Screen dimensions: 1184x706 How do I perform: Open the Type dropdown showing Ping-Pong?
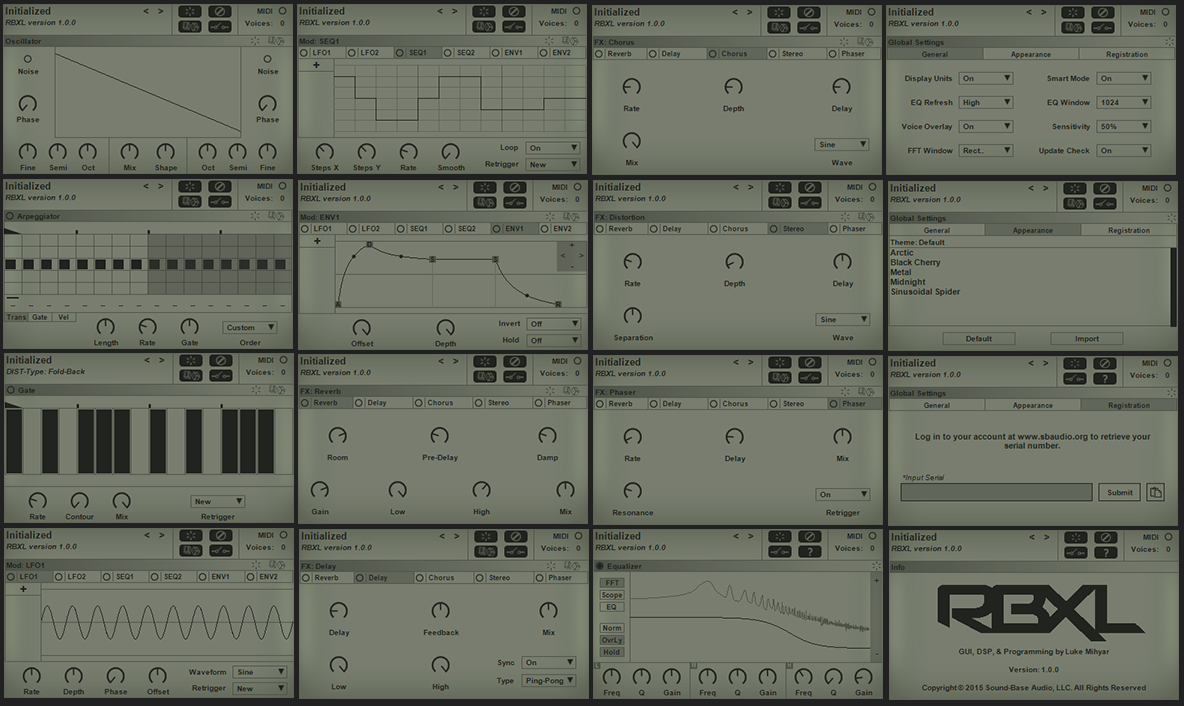[x=549, y=680]
